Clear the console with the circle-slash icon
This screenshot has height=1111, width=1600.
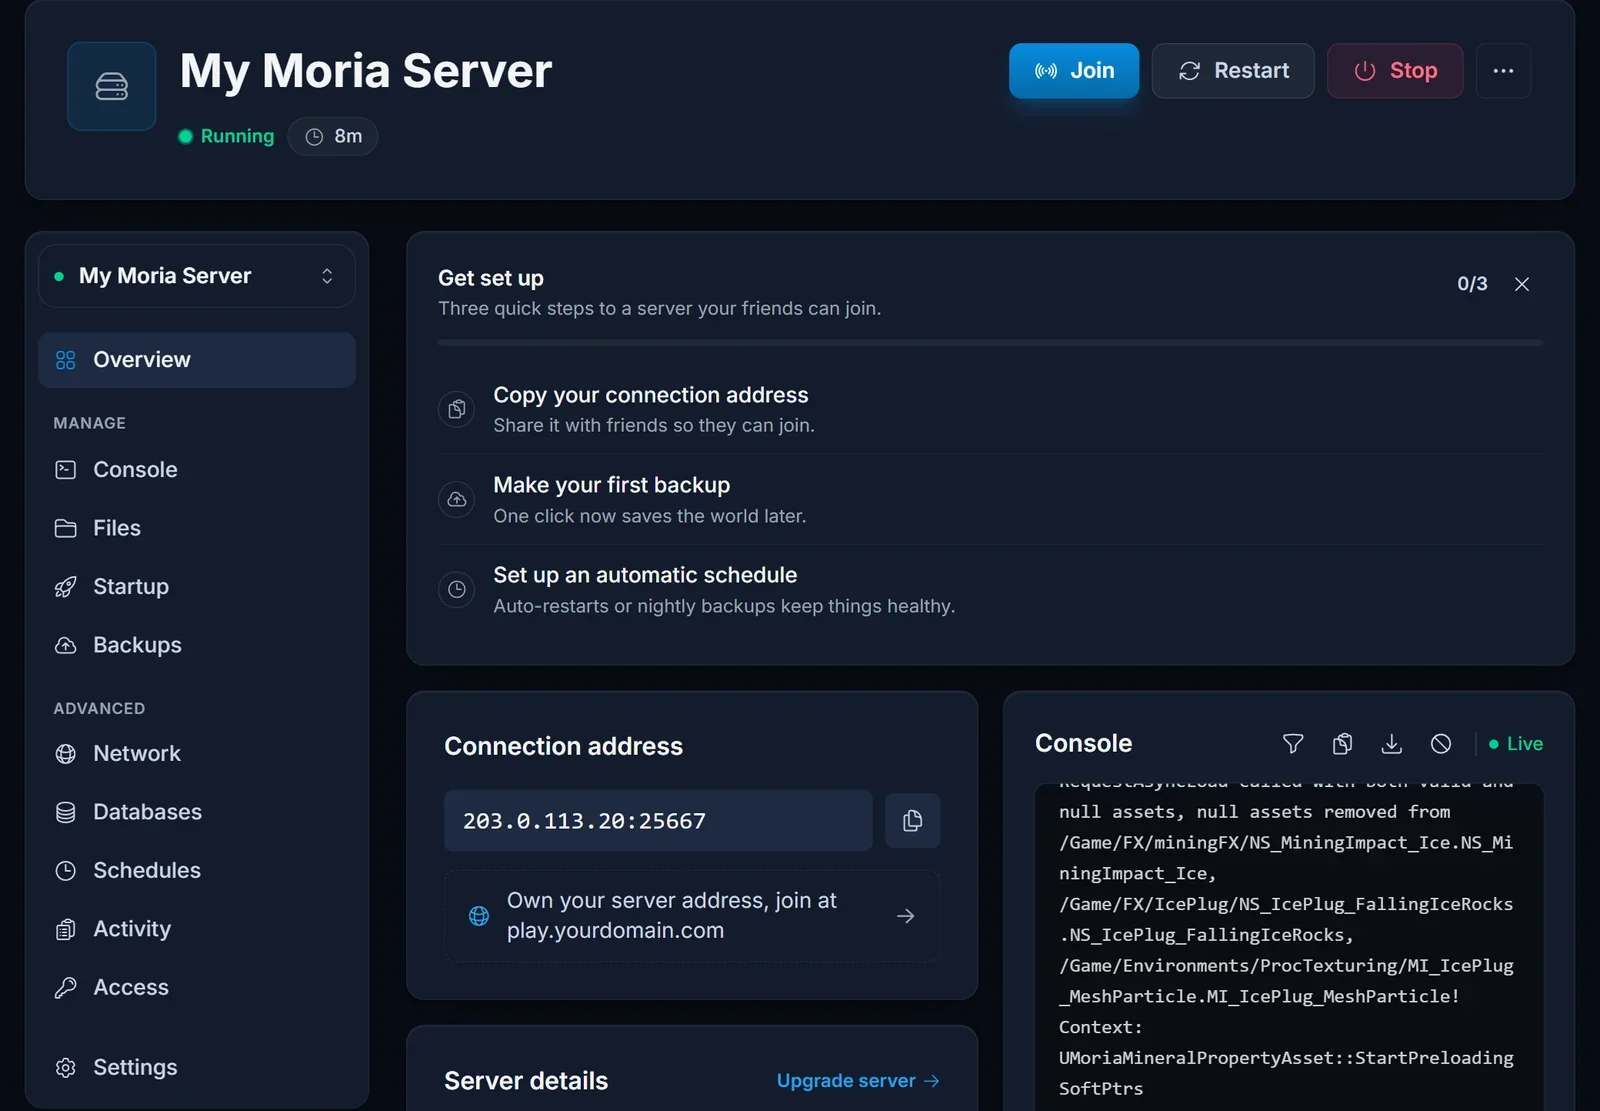click(1440, 744)
